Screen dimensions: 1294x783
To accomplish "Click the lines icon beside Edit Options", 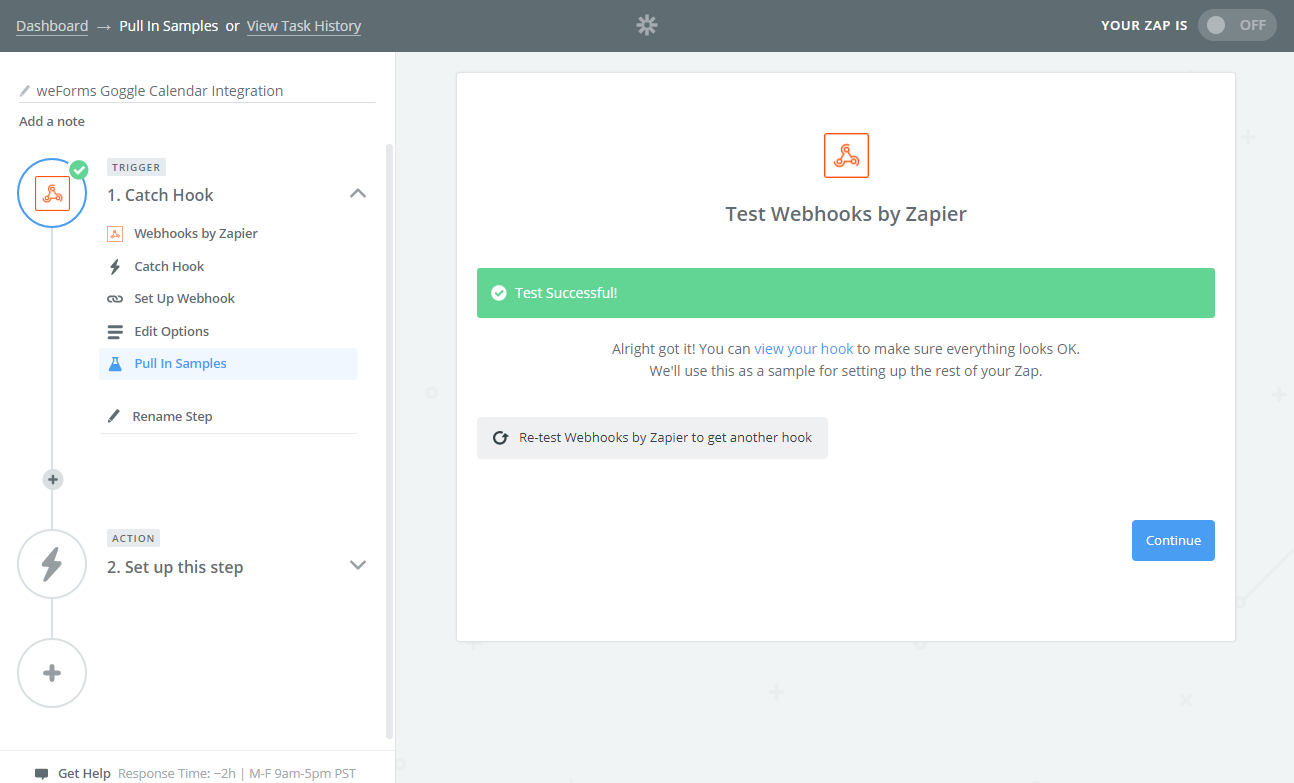I will tap(115, 332).
